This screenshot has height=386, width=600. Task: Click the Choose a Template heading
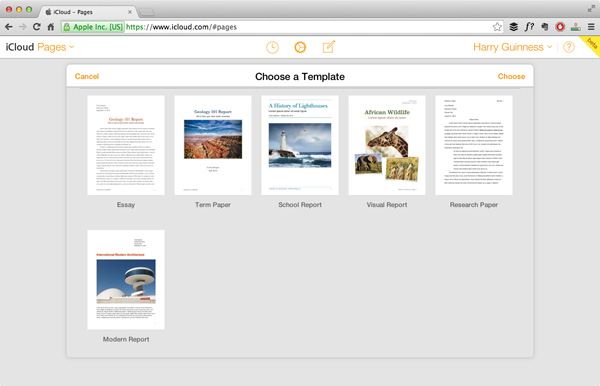tap(300, 77)
